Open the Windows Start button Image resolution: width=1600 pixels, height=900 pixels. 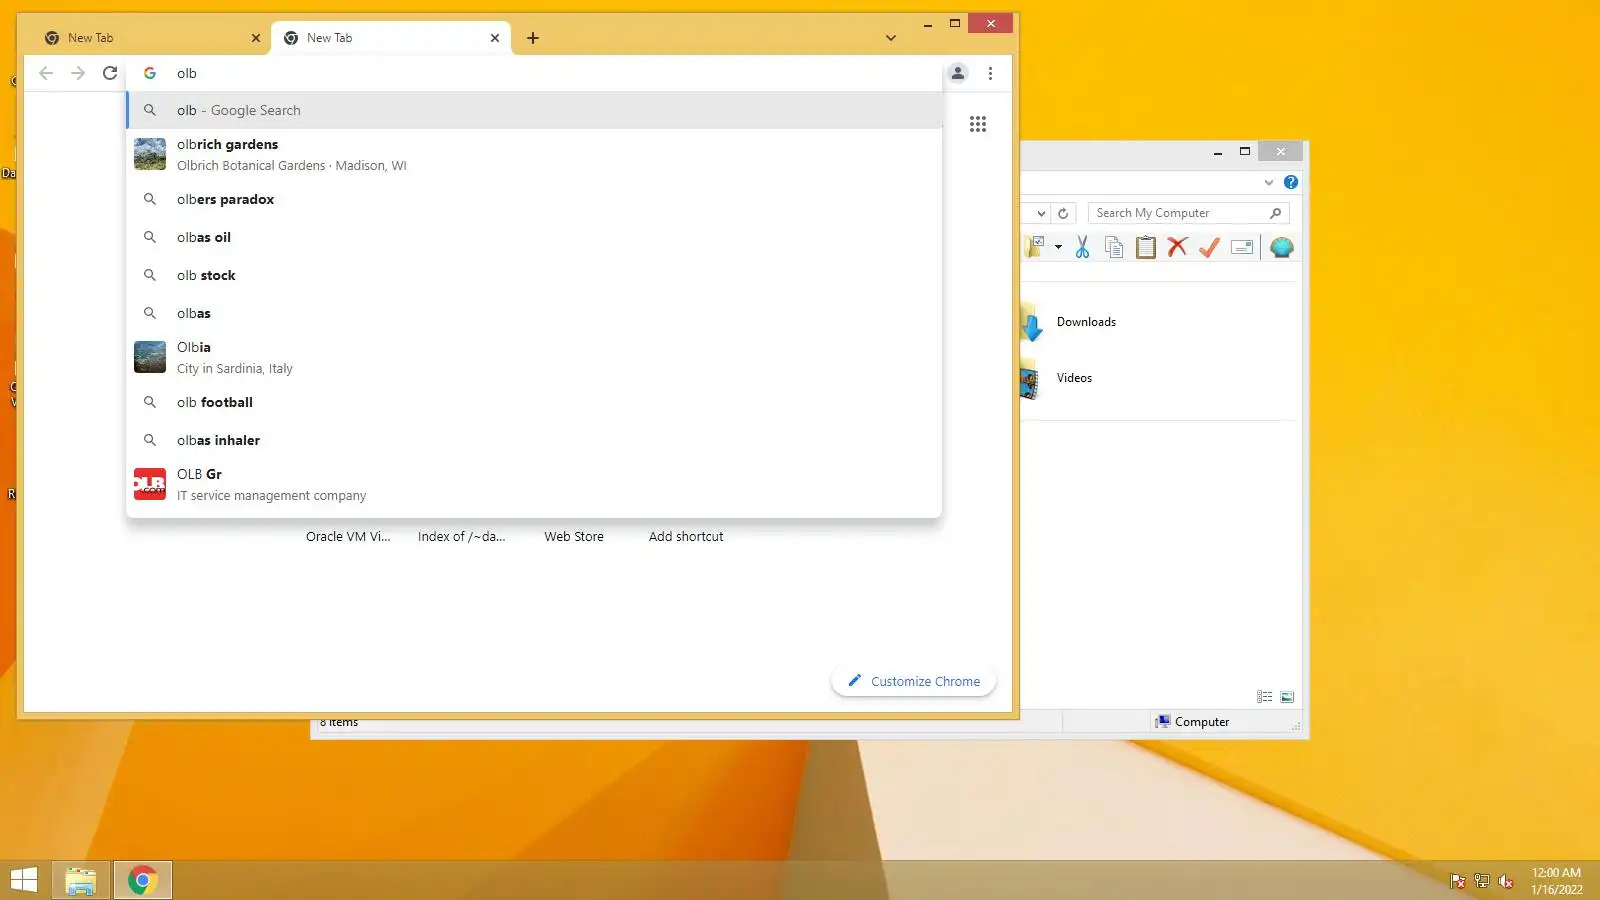[x=24, y=880]
